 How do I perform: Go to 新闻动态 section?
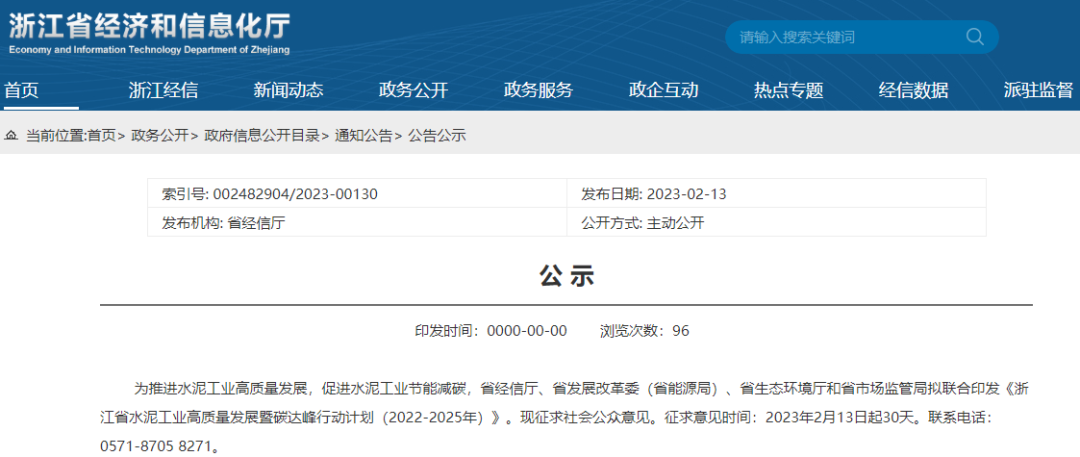click(x=288, y=90)
